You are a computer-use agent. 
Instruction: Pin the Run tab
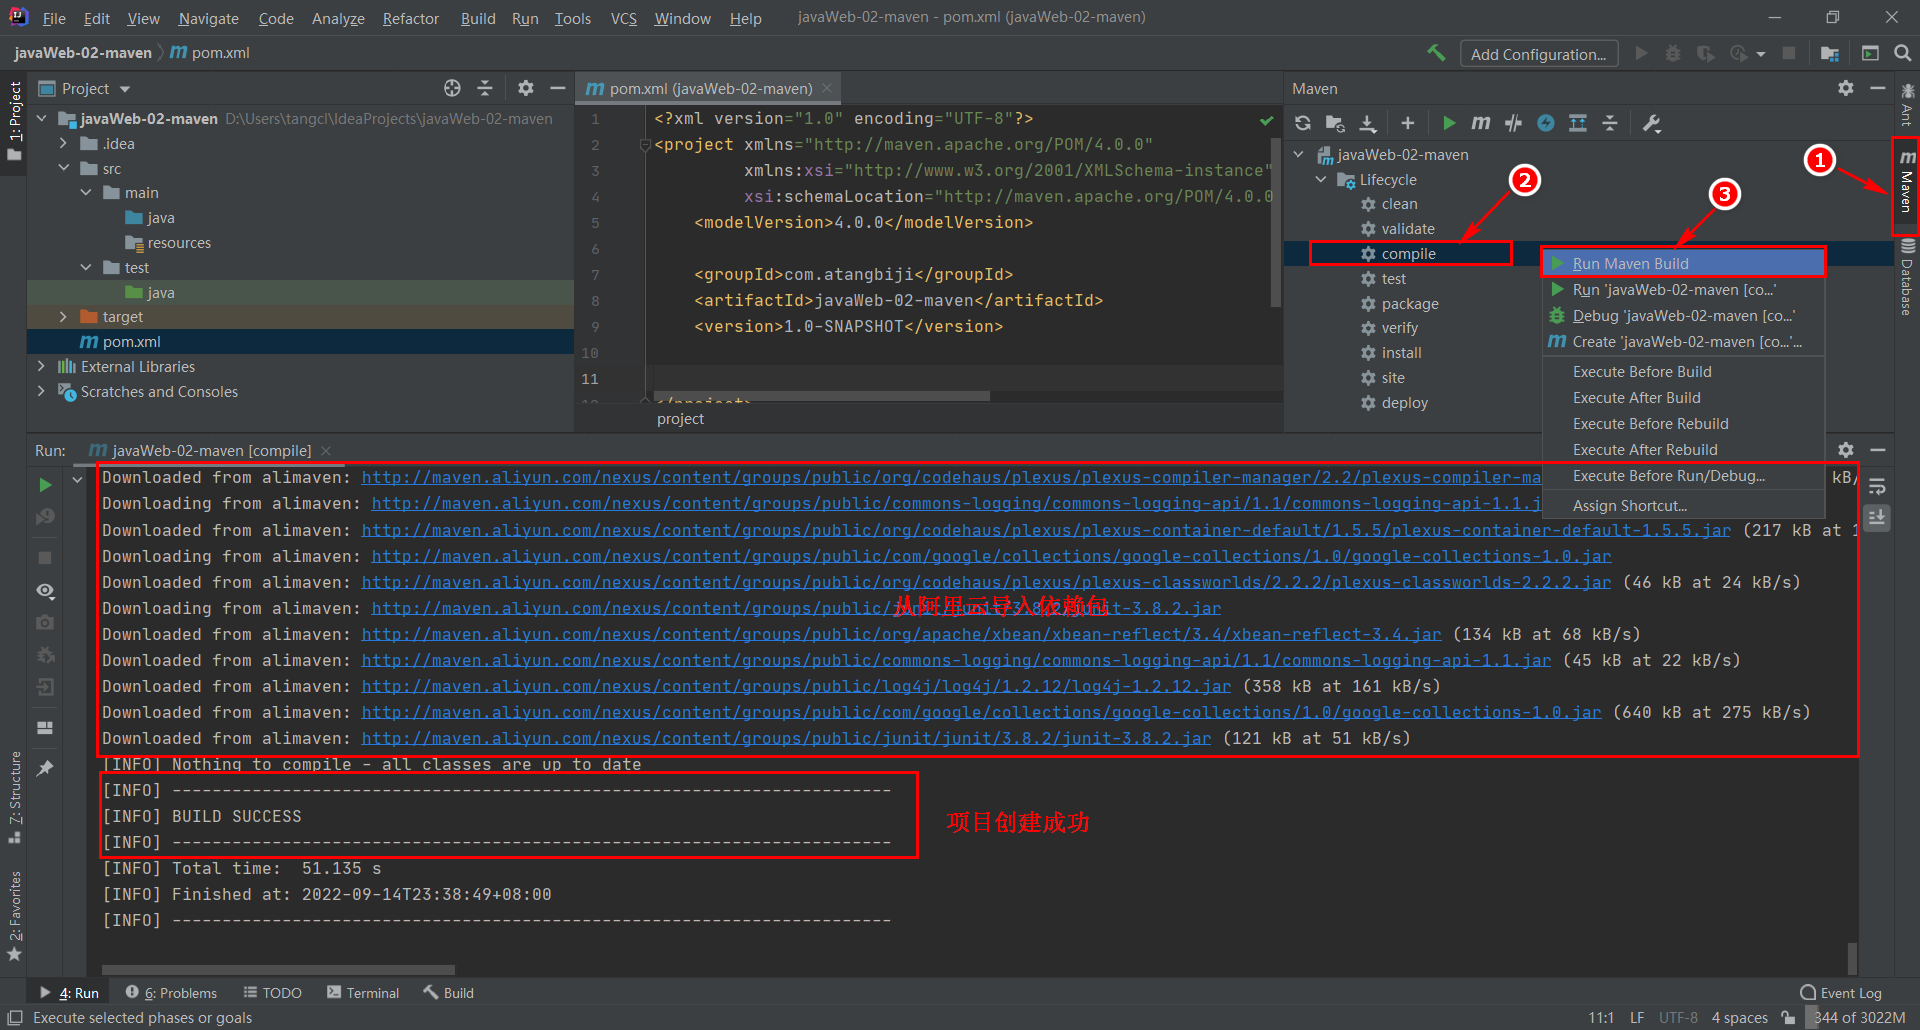(x=45, y=768)
